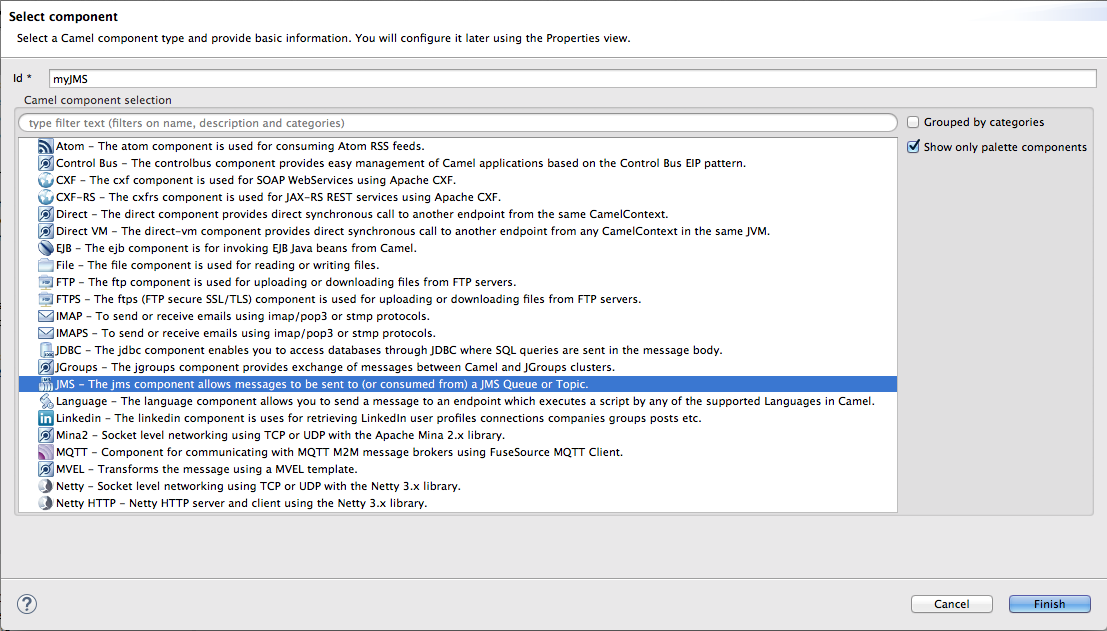
Task: Focus the component filter text box
Action: pyautogui.click(x=457, y=123)
